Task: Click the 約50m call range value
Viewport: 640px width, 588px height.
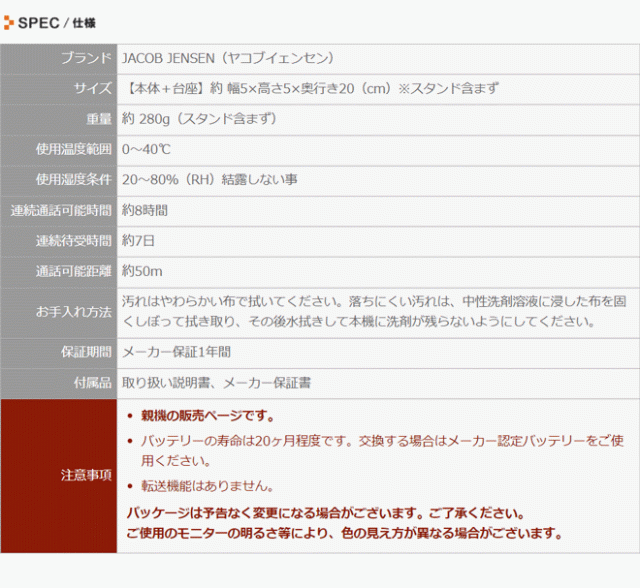Action: 142,271
